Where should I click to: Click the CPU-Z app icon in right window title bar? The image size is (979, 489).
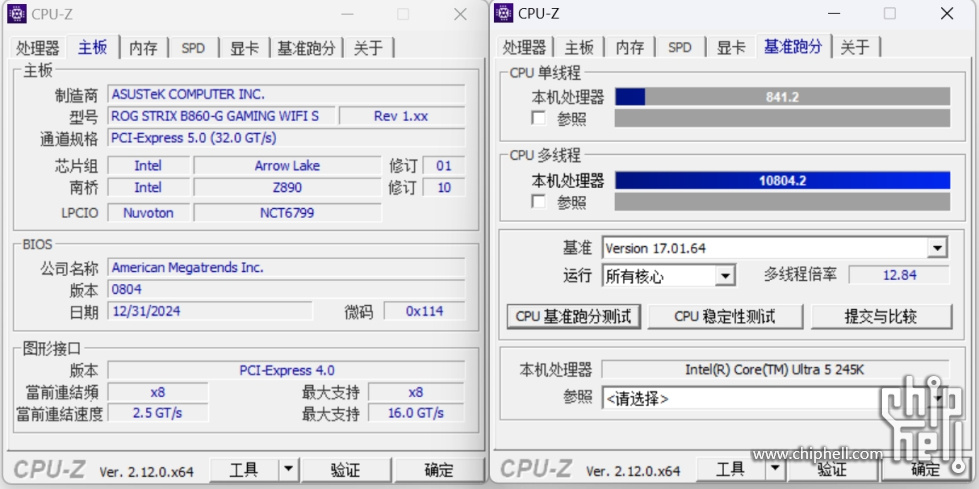coord(503,13)
